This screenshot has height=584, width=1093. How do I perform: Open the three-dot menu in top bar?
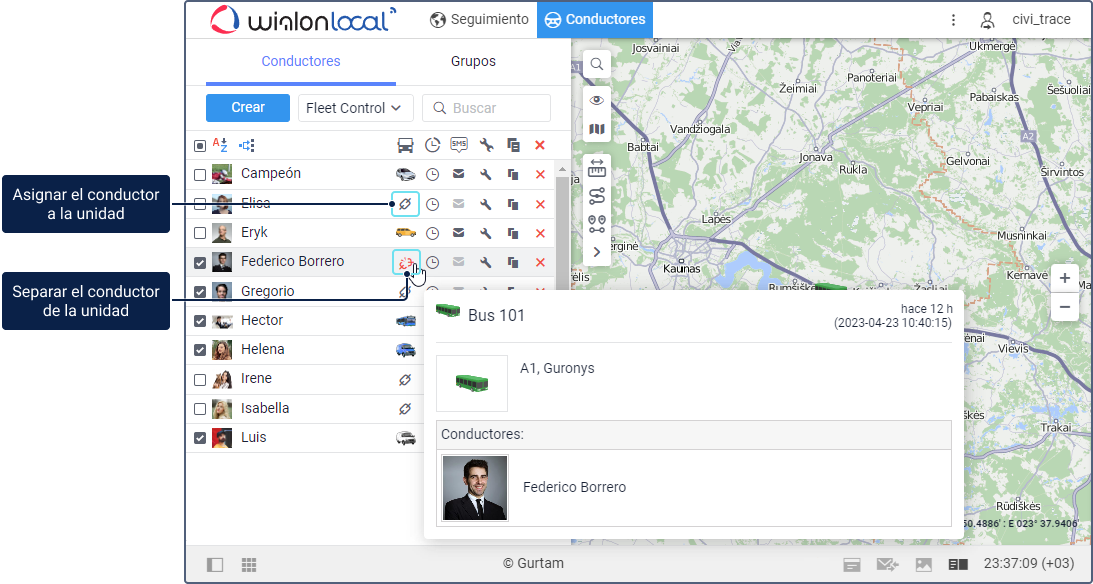pyautogui.click(x=954, y=20)
